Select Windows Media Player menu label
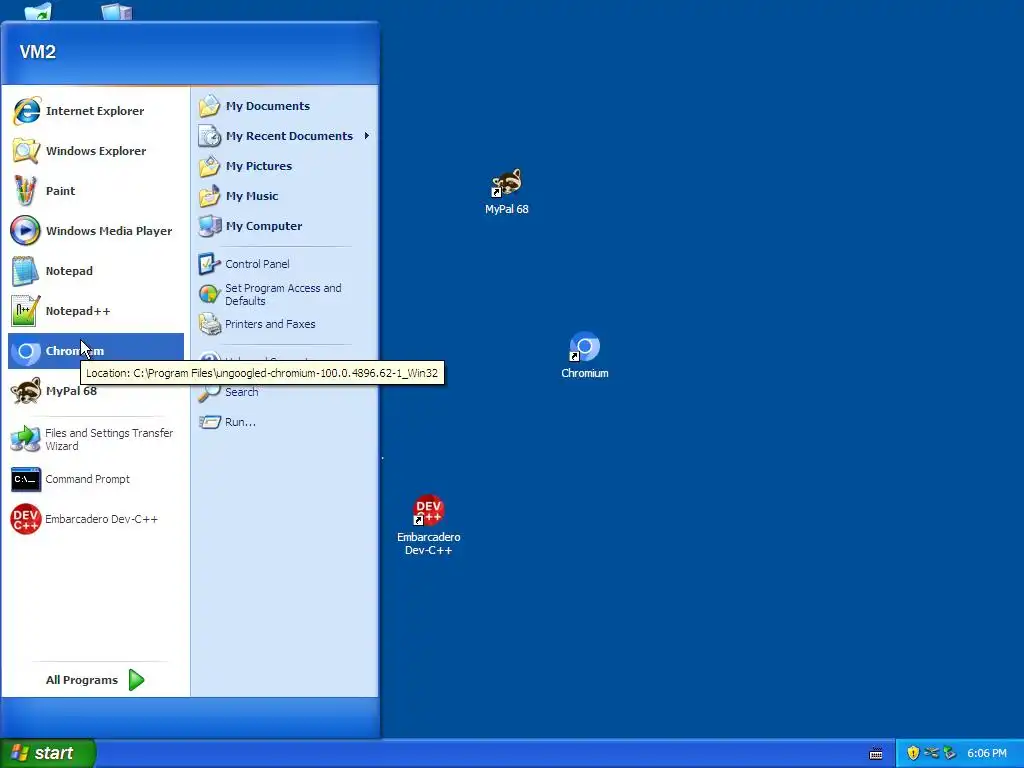The width and height of the screenshot is (1024, 768). (x=109, y=231)
